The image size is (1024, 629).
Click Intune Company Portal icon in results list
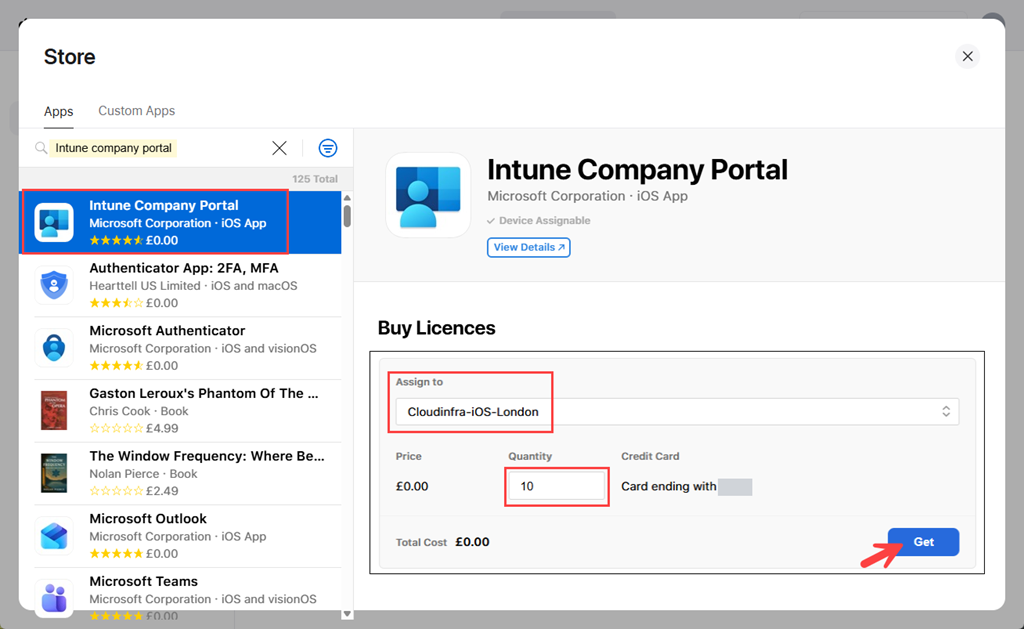click(x=54, y=222)
